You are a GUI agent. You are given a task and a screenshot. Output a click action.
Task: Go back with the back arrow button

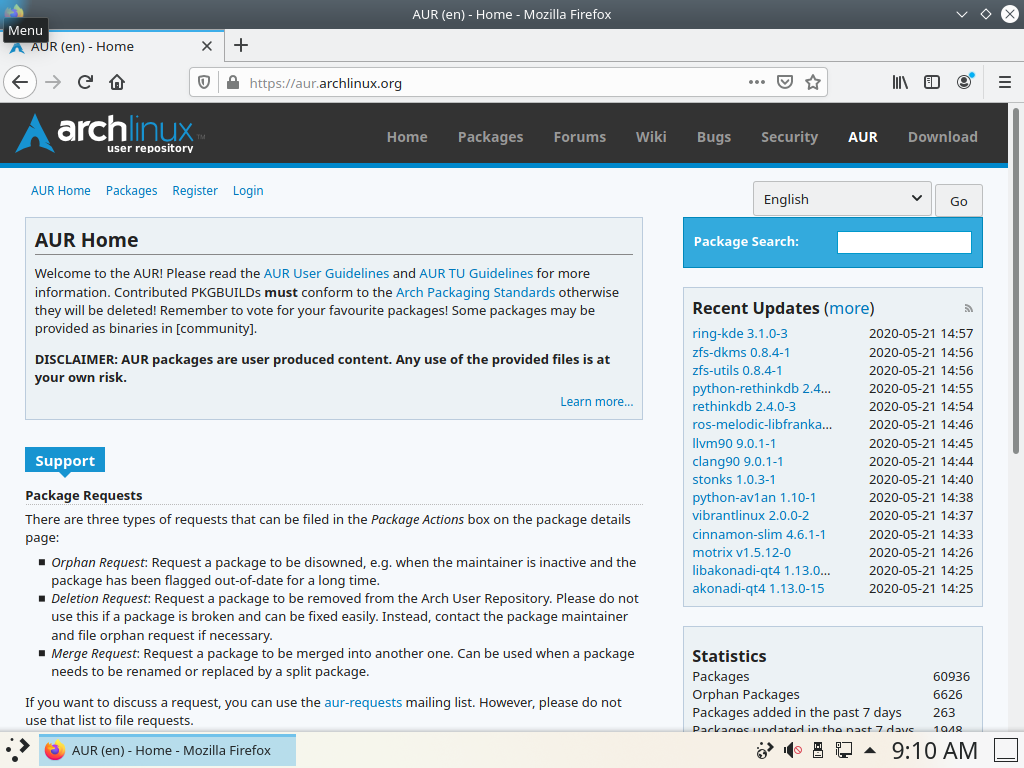pyautogui.click(x=20, y=82)
